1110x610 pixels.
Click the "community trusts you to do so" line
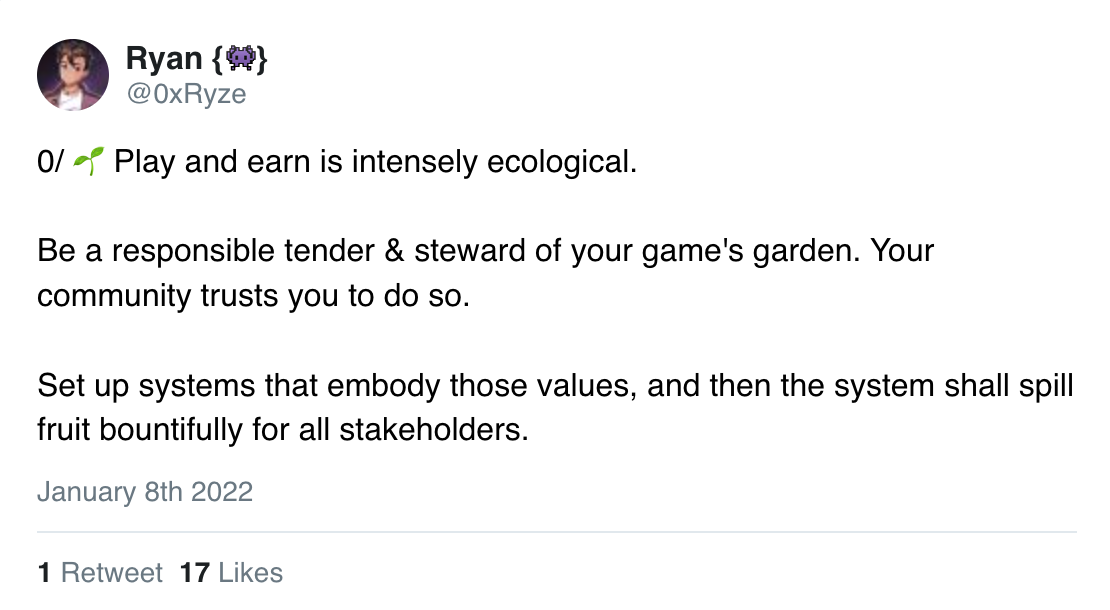(253, 296)
